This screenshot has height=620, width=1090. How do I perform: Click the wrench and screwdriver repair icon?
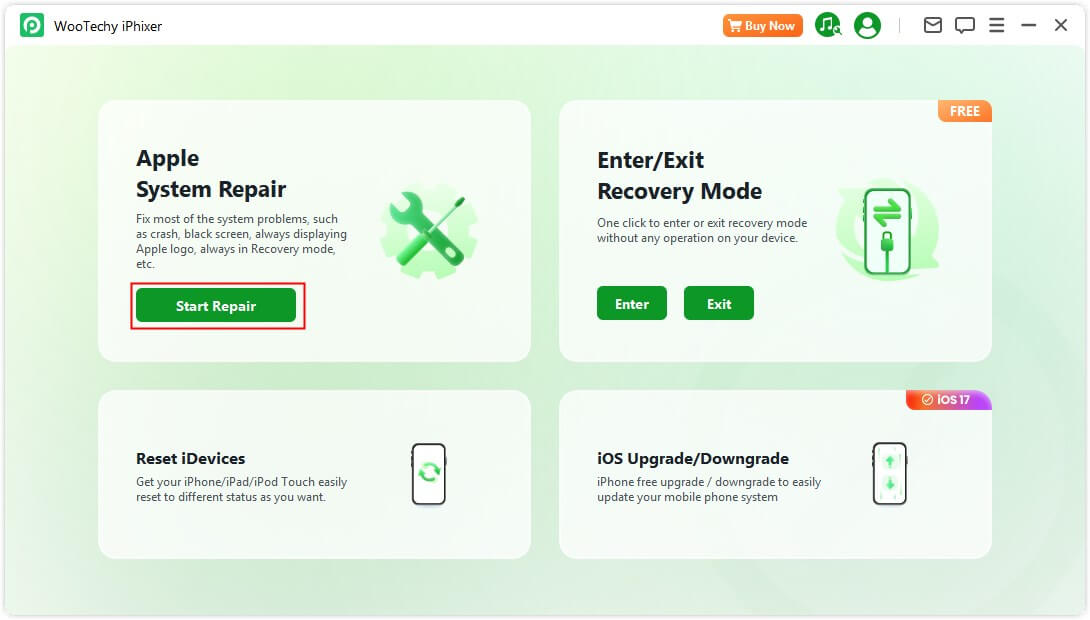(x=428, y=232)
